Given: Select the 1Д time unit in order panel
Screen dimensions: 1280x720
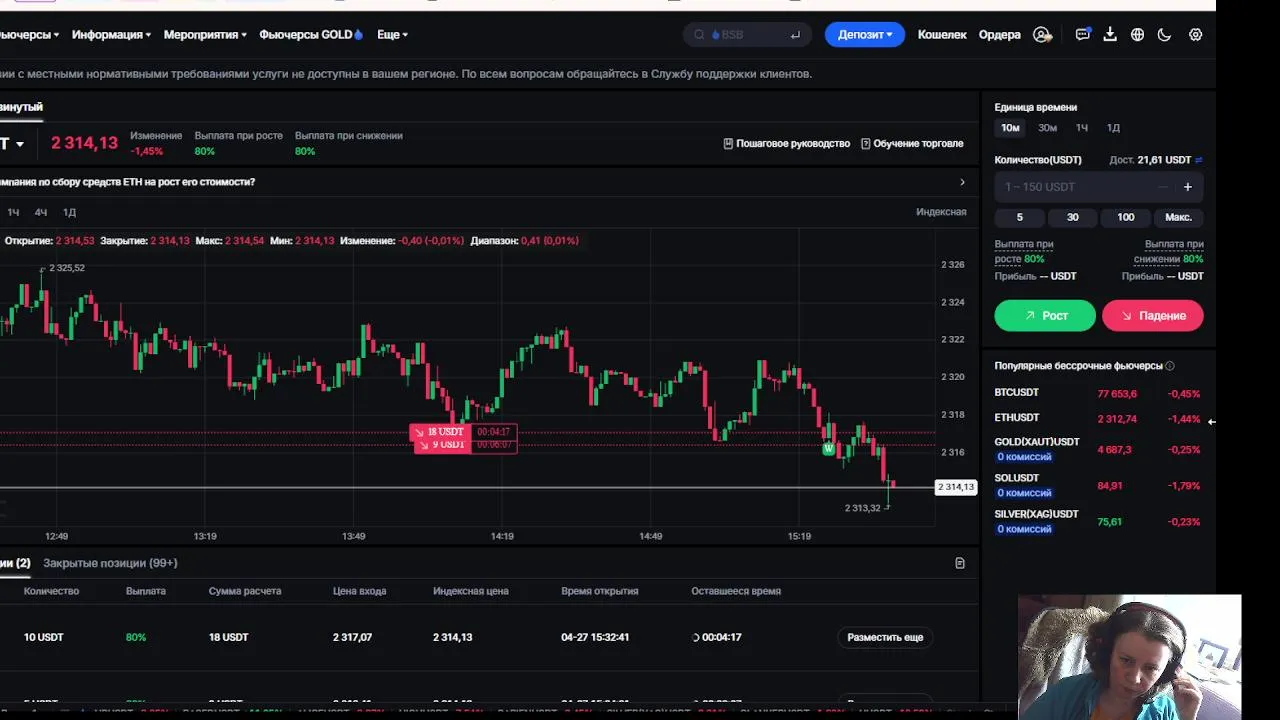Looking at the screenshot, I should point(1113,128).
